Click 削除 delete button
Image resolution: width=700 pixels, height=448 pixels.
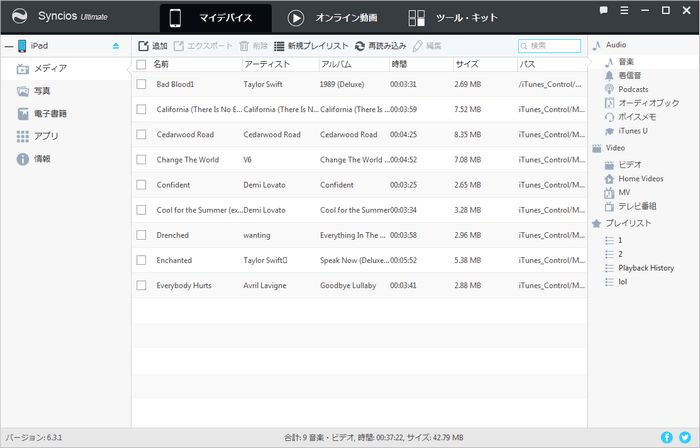click(253, 46)
